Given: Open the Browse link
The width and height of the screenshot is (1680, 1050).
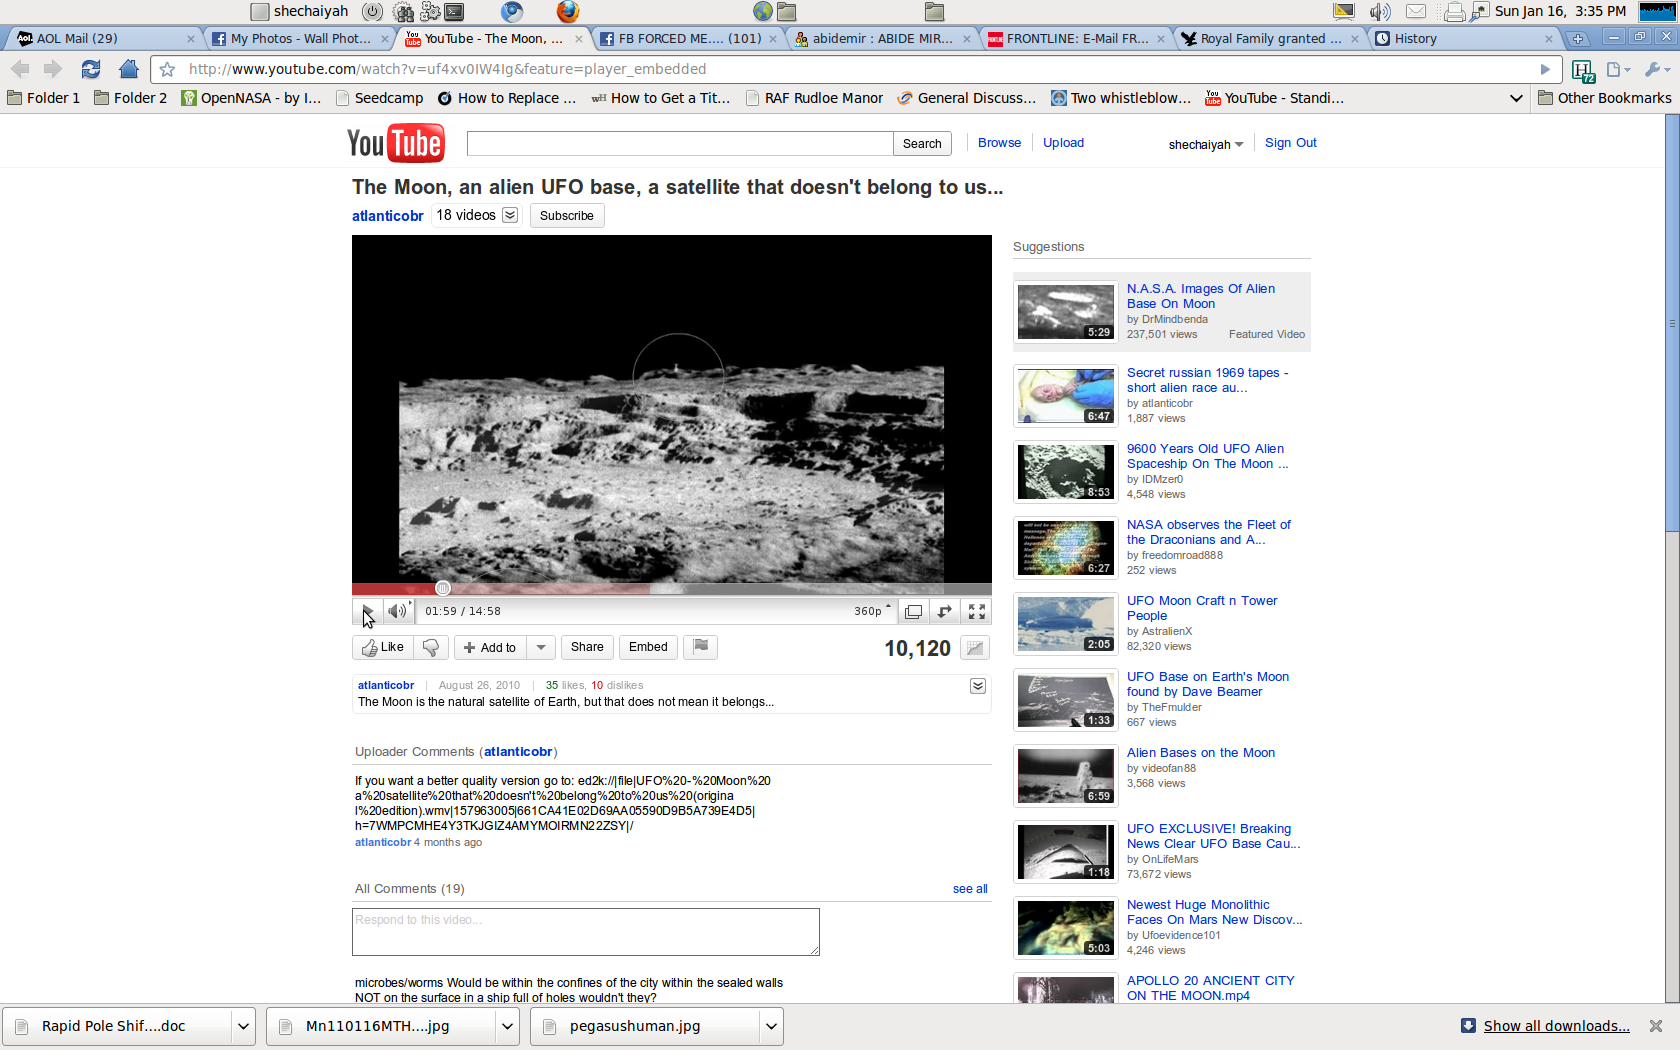Looking at the screenshot, I should click(x=999, y=143).
